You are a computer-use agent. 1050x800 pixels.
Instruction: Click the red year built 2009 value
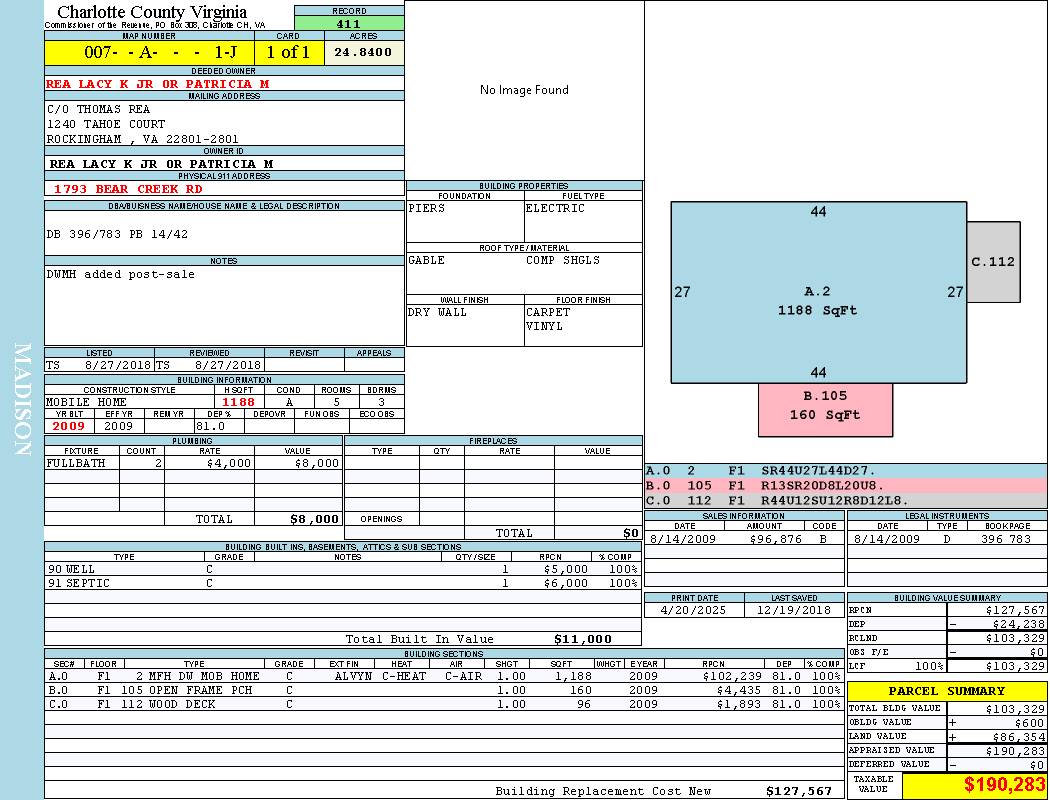click(69, 426)
